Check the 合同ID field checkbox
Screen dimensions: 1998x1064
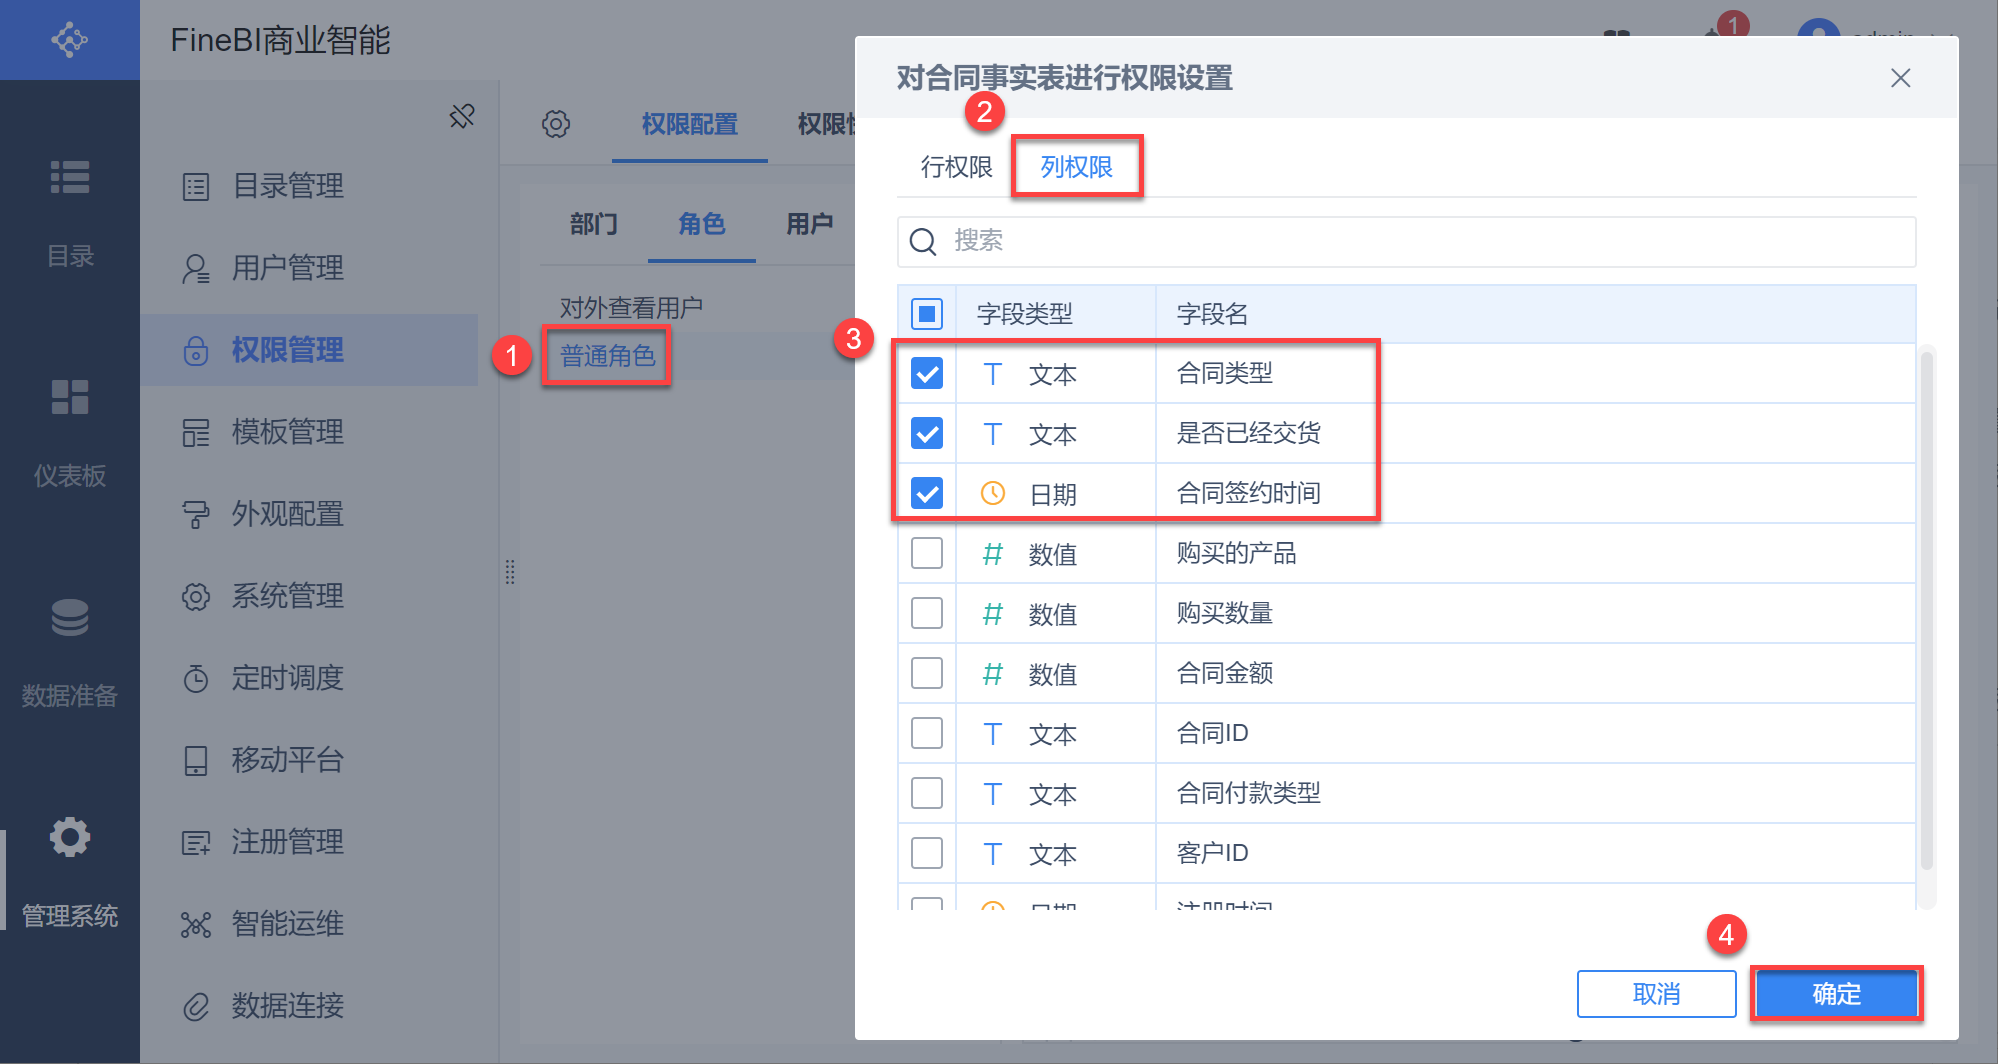click(927, 733)
